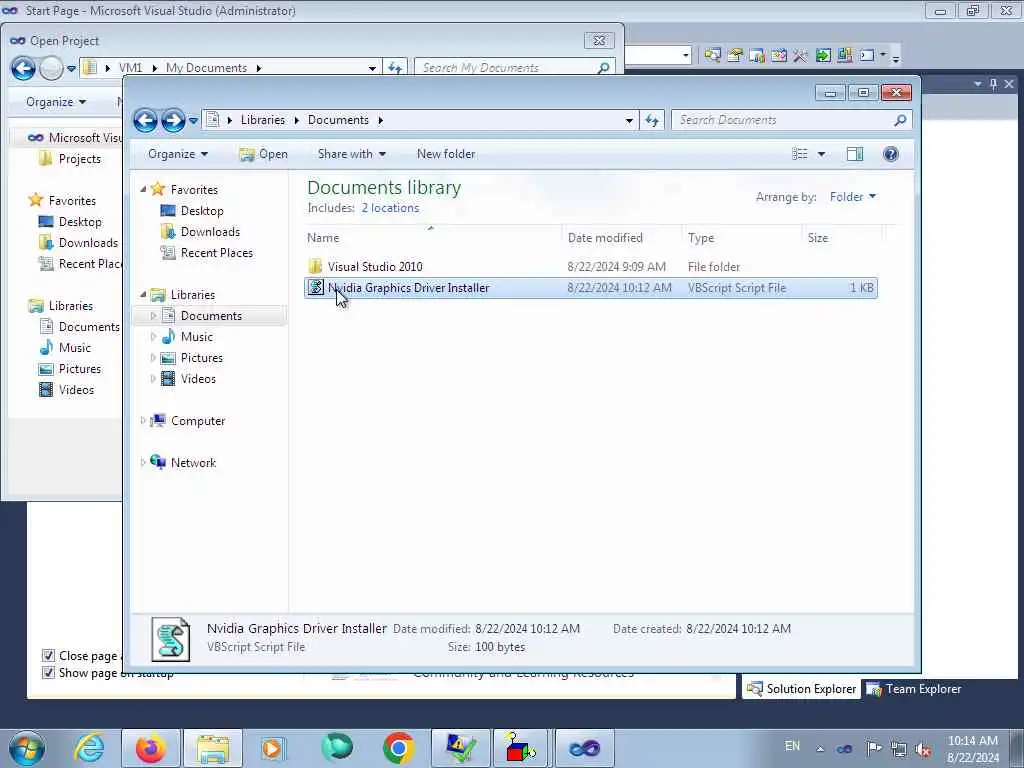
Task: Pin the Visual Studio side panel
Action: coord(993,84)
